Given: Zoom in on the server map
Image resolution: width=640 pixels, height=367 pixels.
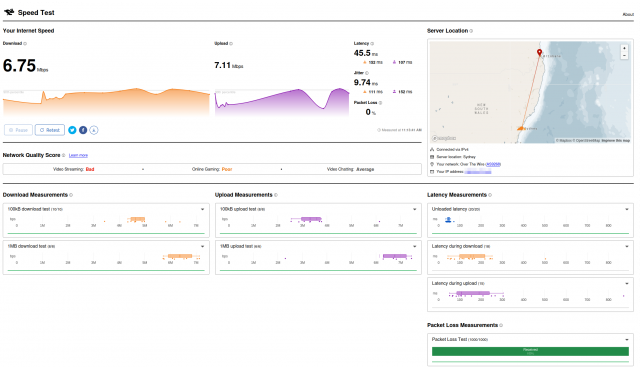Looking at the screenshot, I should pos(624,48).
